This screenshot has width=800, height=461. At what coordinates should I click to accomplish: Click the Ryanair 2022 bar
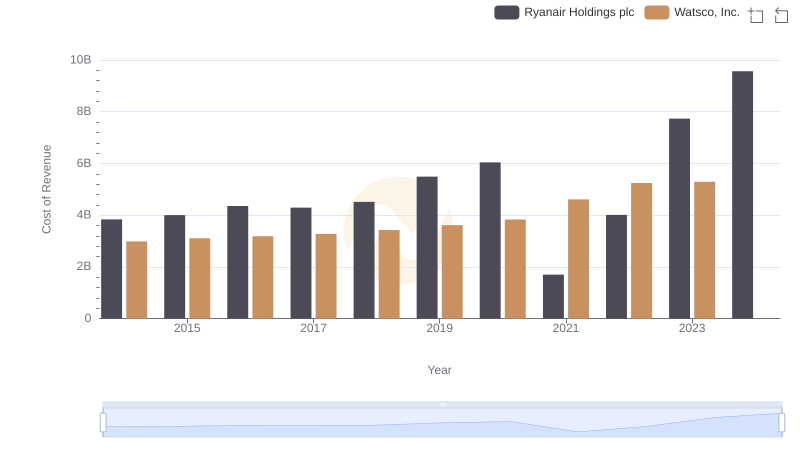coord(616,267)
